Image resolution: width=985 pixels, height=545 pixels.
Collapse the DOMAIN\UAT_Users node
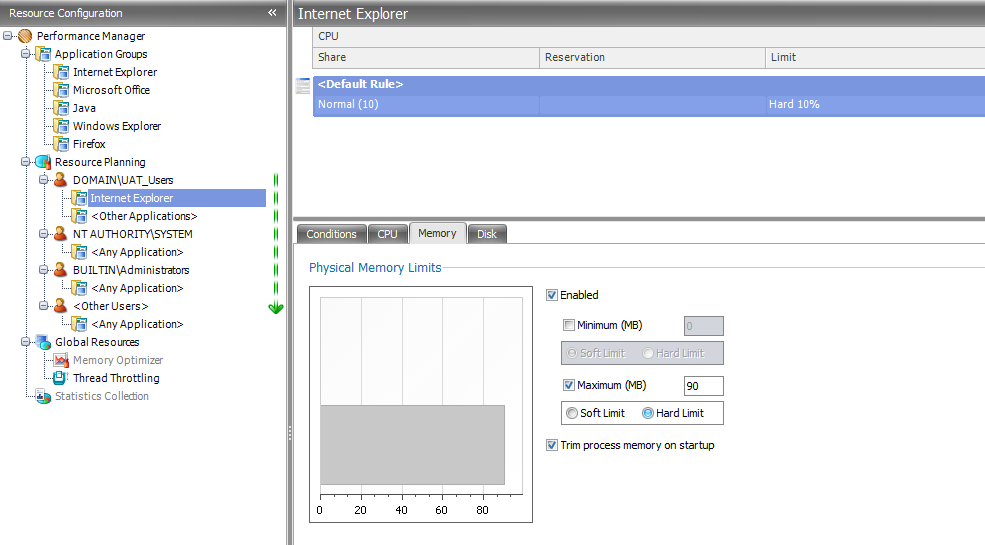click(x=43, y=180)
